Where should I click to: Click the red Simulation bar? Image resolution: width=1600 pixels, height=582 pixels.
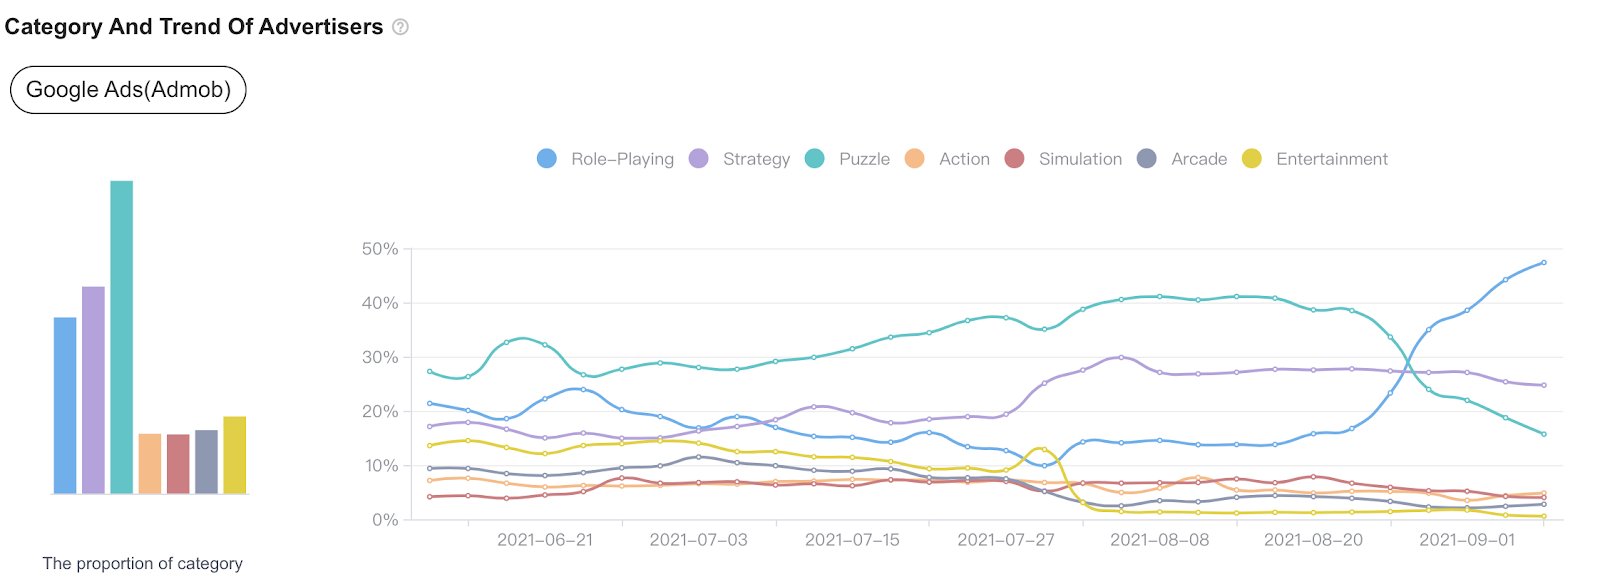coord(178,464)
